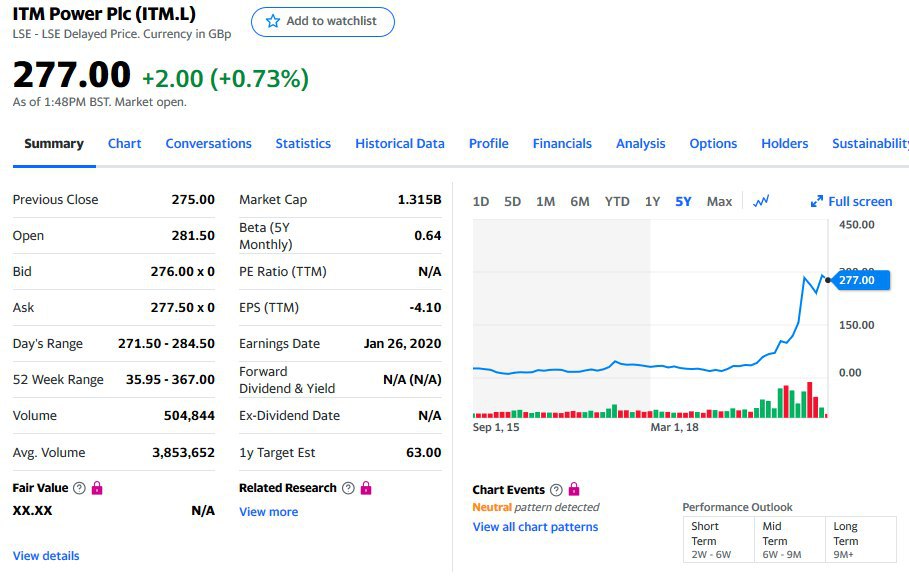Open the Financials tab

pos(562,144)
